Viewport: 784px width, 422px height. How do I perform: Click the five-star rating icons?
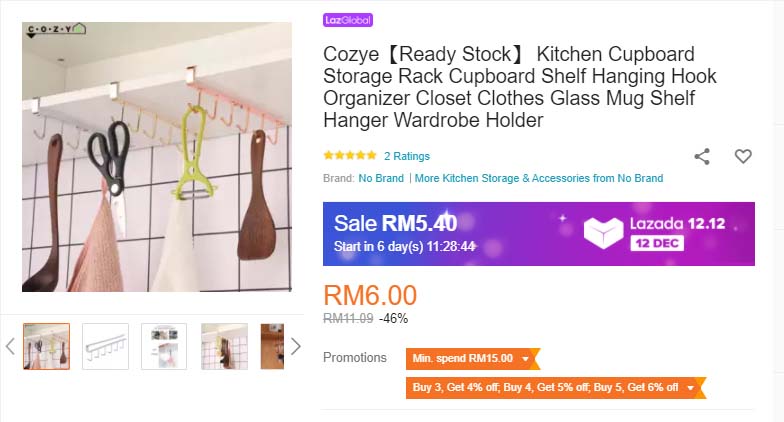tap(350, 156)
